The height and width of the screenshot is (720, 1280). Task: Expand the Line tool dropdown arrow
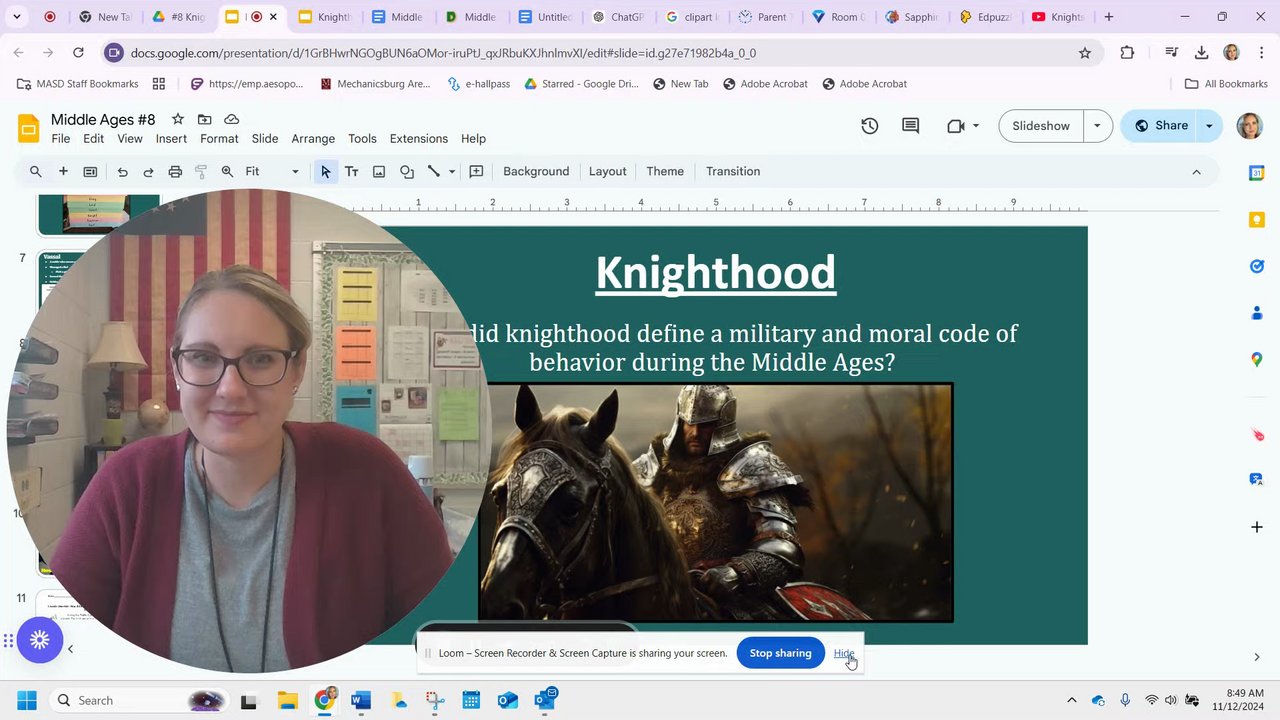(x=452, y=172)
